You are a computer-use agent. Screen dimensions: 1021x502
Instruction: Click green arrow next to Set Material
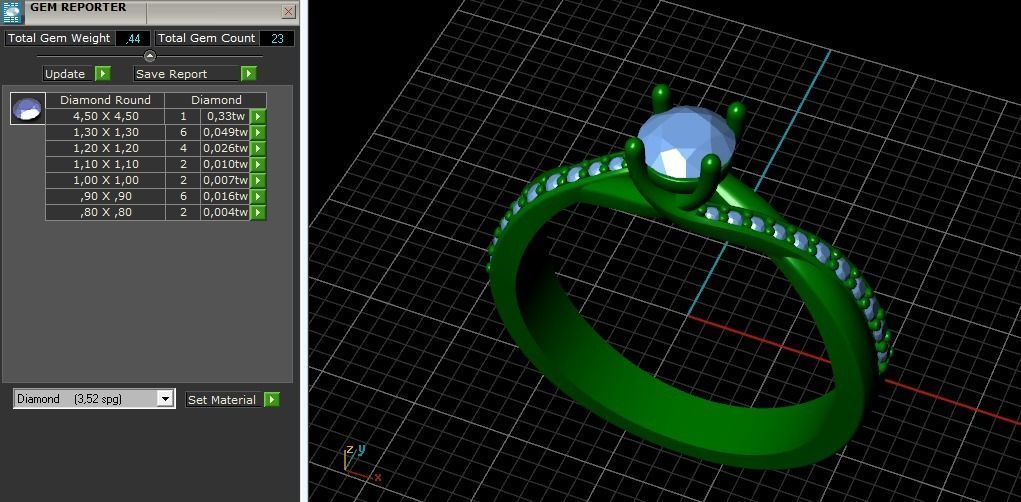(272, 400)
